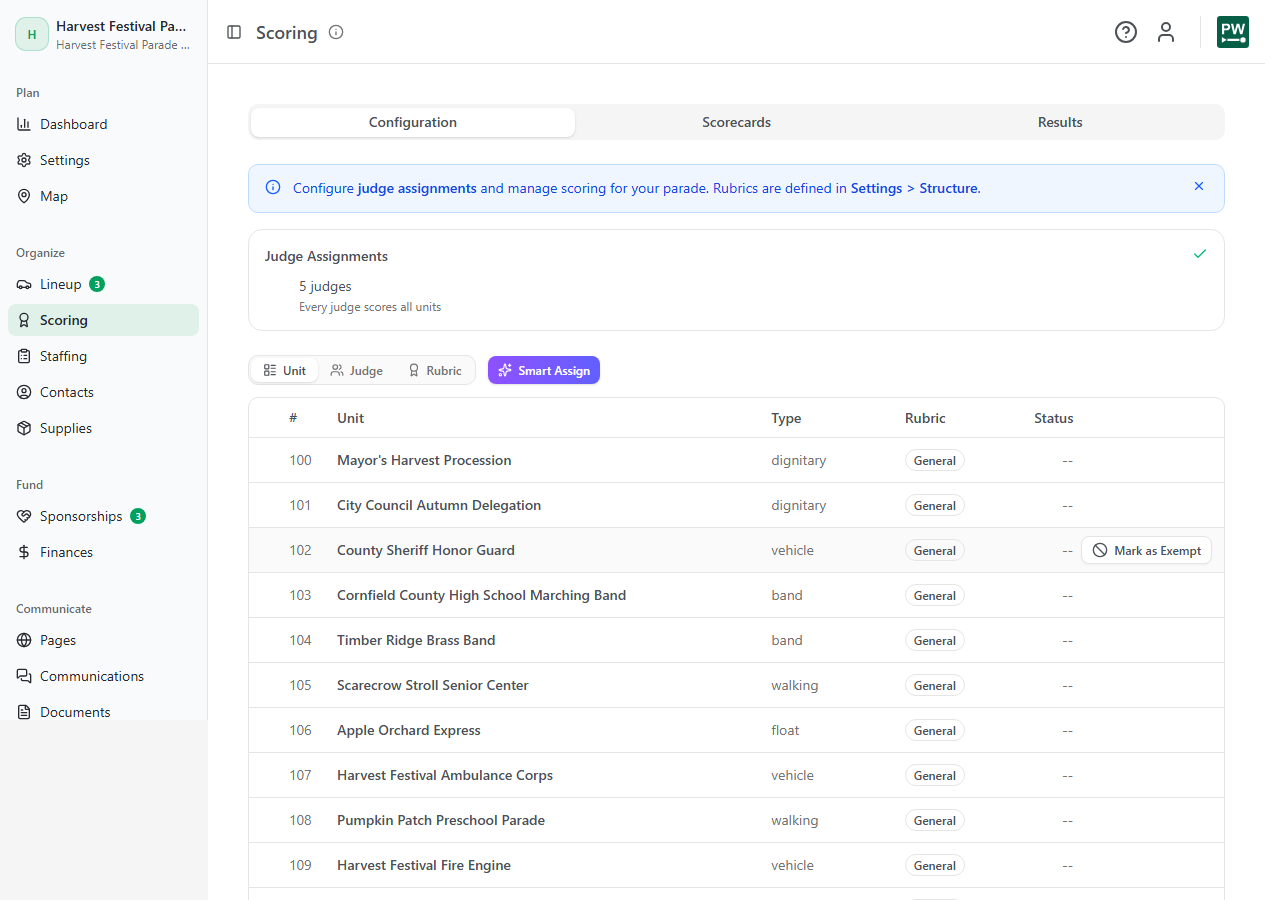
Task: Click the Sponsorships badge showing 3
Action: coord(138,516)
